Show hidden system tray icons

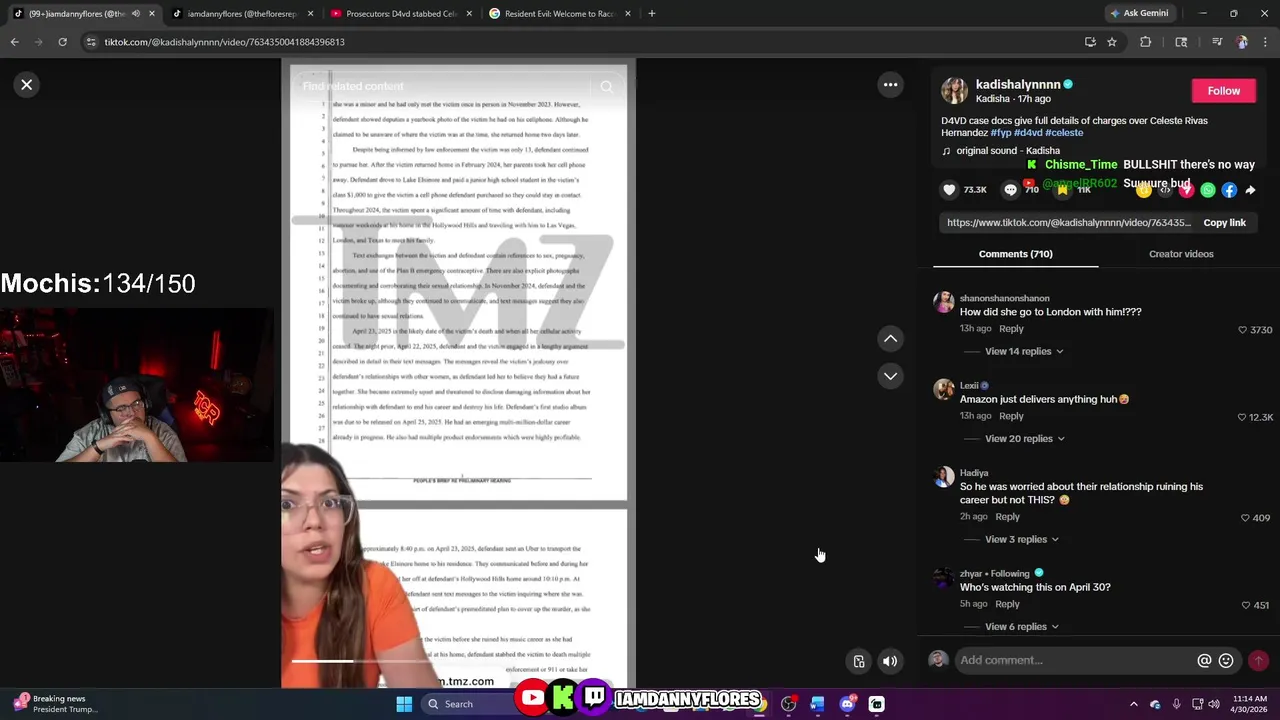1133,704
